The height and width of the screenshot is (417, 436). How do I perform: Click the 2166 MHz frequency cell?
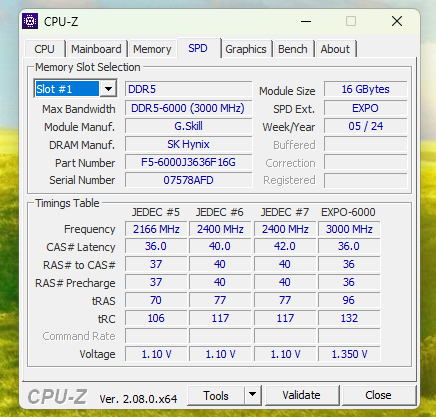point(156,229)
